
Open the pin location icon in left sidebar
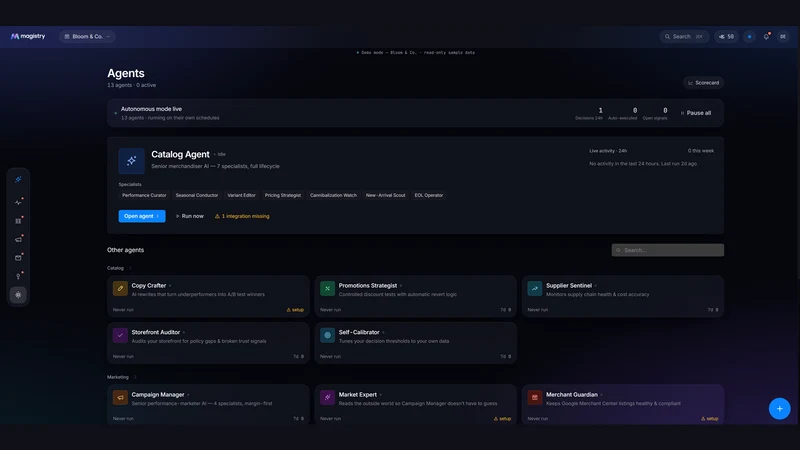(18, 276)
